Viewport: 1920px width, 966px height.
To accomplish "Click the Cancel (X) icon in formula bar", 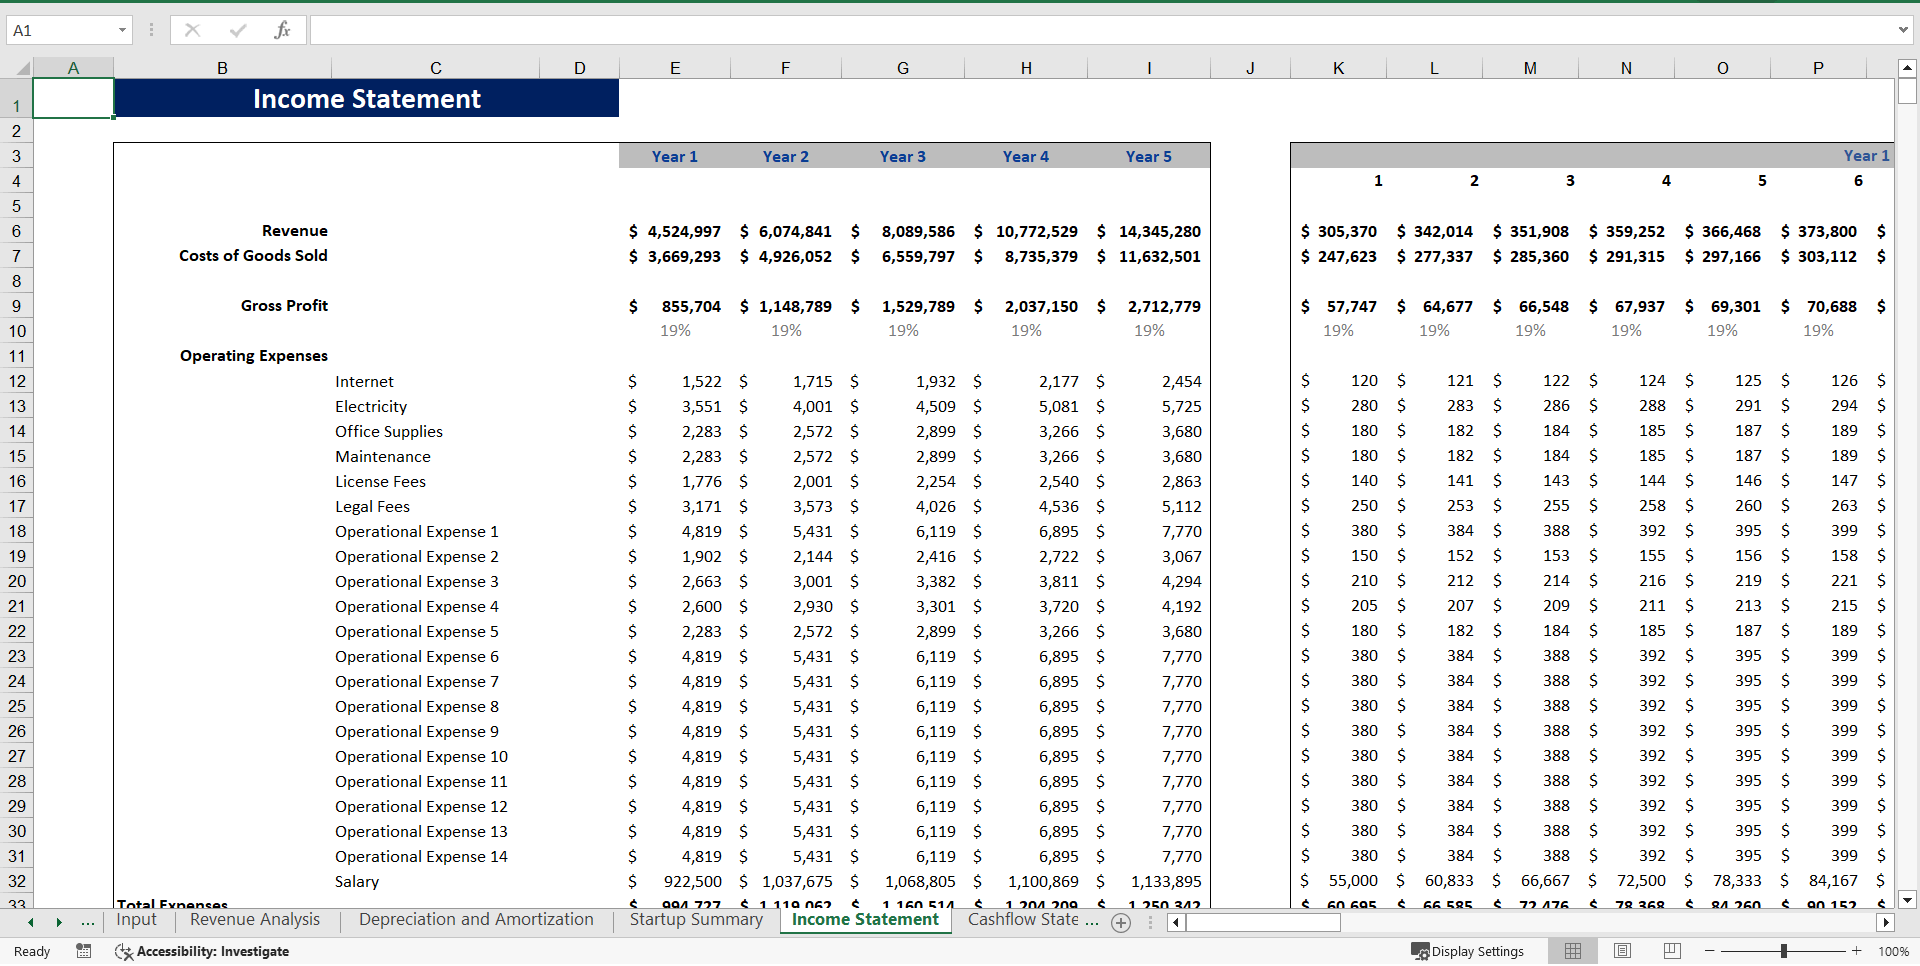I will 192,29.
